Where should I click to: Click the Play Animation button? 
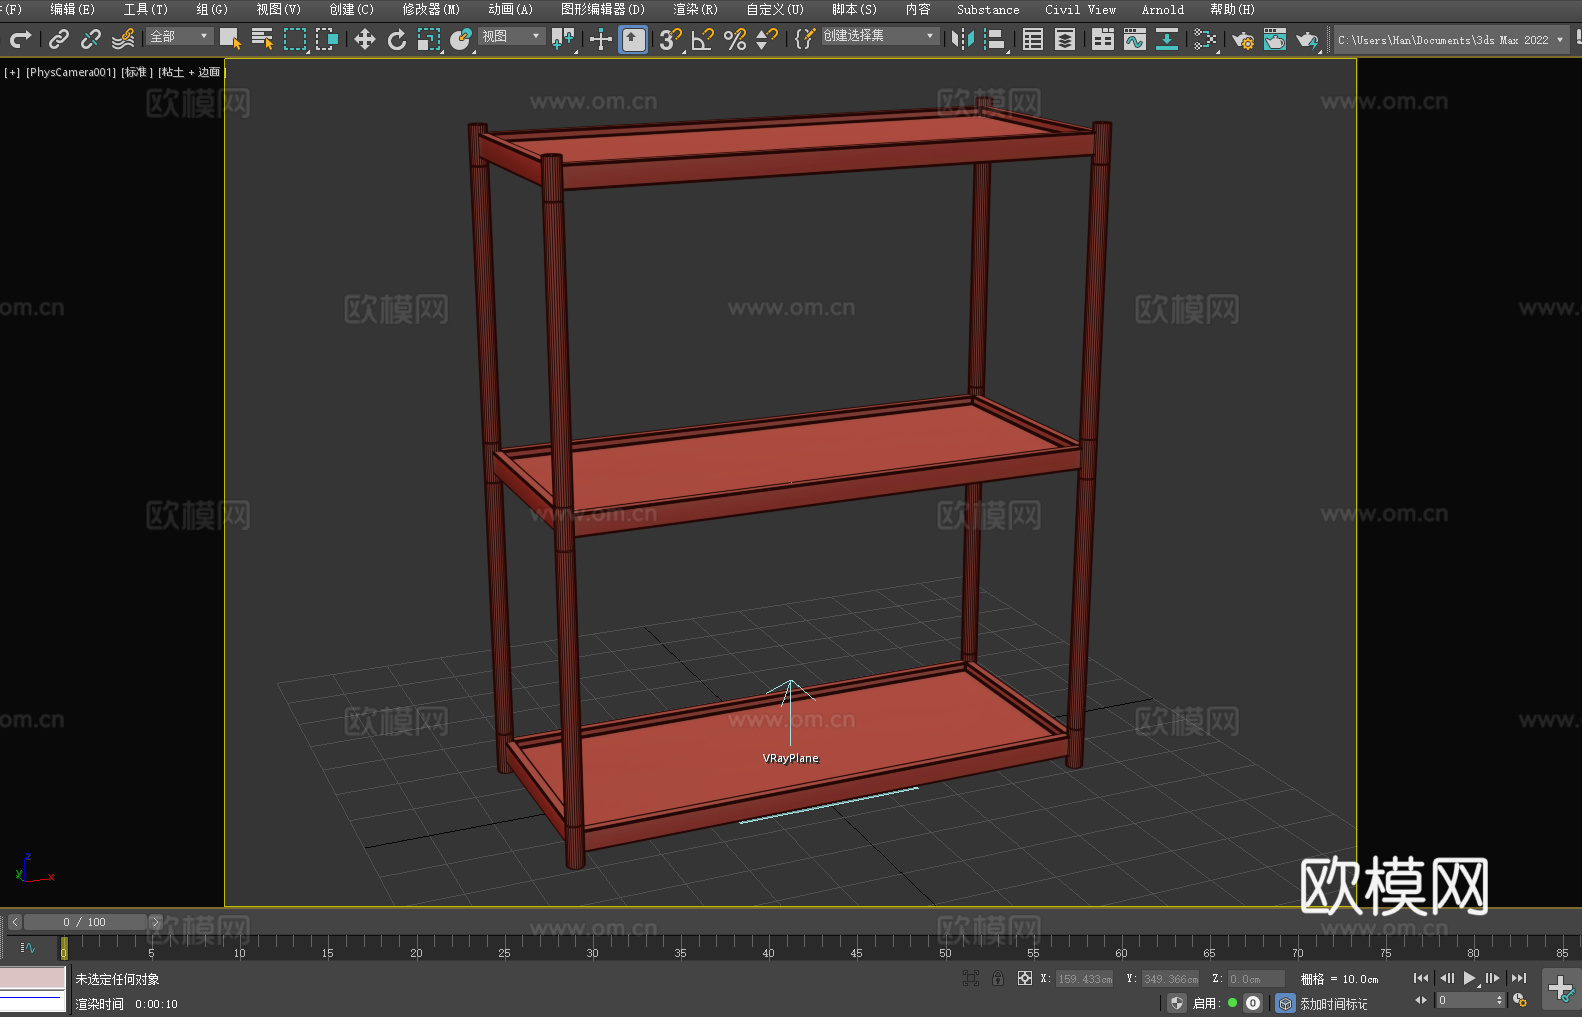(1469, 978)
